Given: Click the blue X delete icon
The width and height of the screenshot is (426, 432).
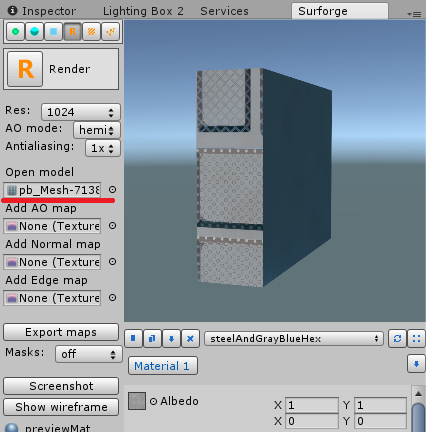Looking at the screenshot, I should click(x=190, y=339).
